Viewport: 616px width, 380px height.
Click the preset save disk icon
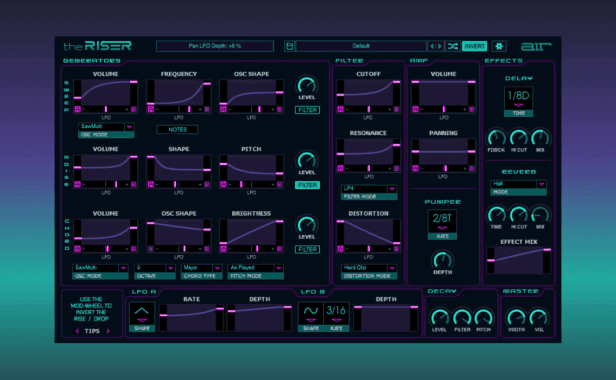[x=290, y=46]
